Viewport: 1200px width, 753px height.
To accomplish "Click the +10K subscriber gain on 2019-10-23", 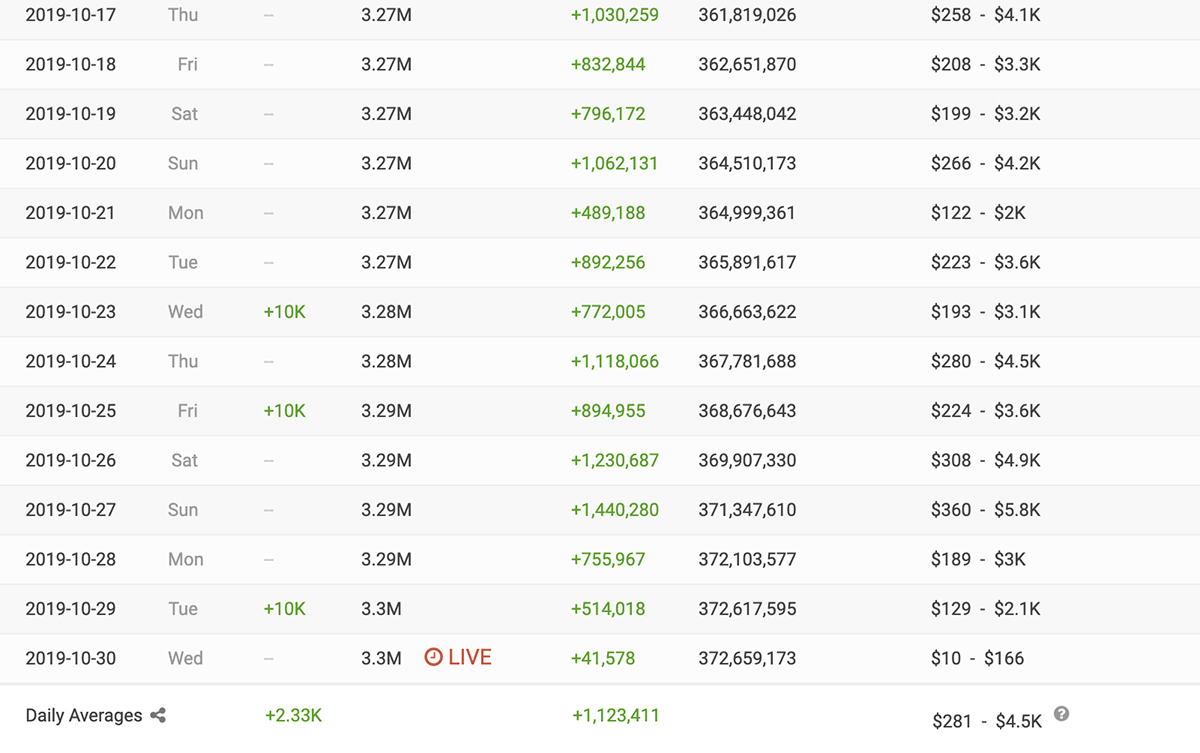I will (284, 312).
